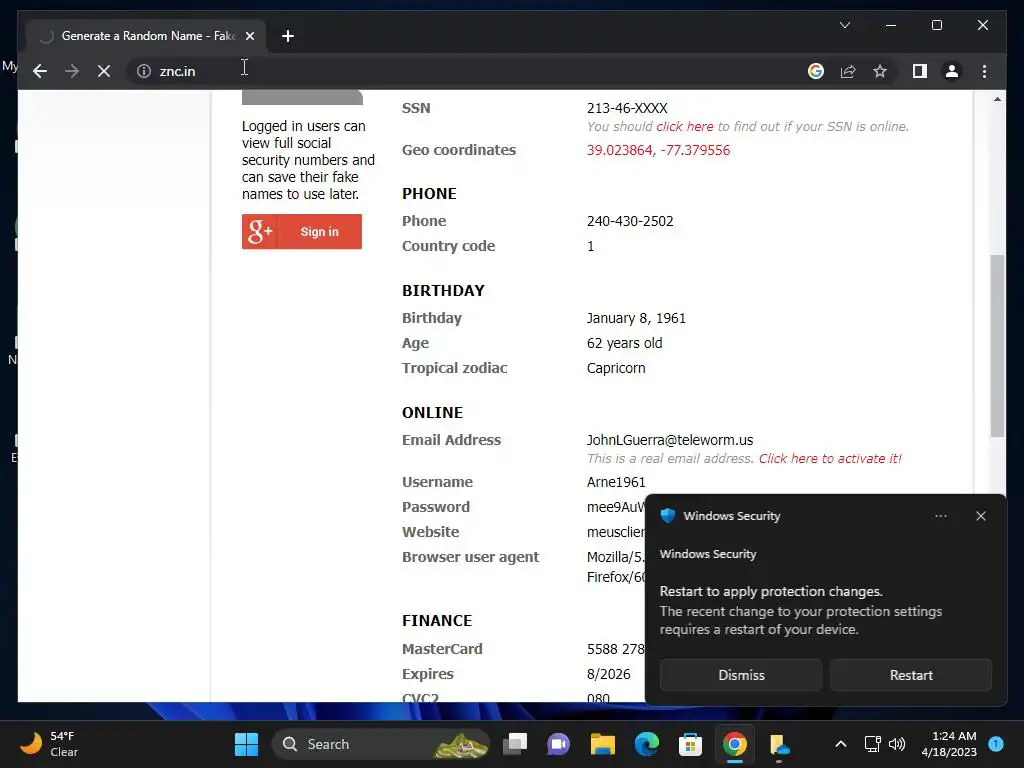Screen dimensions: 1024x768
Task: Open notification options three dots
Action: pos(940,516)
